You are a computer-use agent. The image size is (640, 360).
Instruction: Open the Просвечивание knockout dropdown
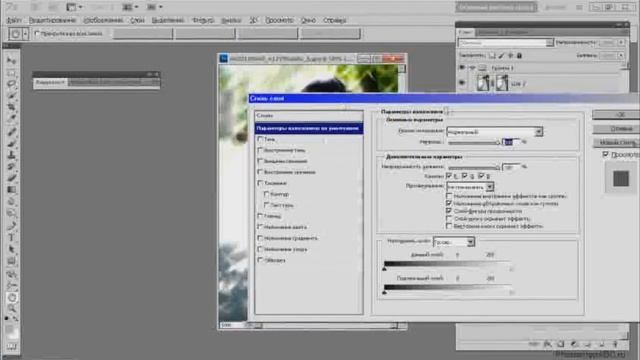coord(470,187)
